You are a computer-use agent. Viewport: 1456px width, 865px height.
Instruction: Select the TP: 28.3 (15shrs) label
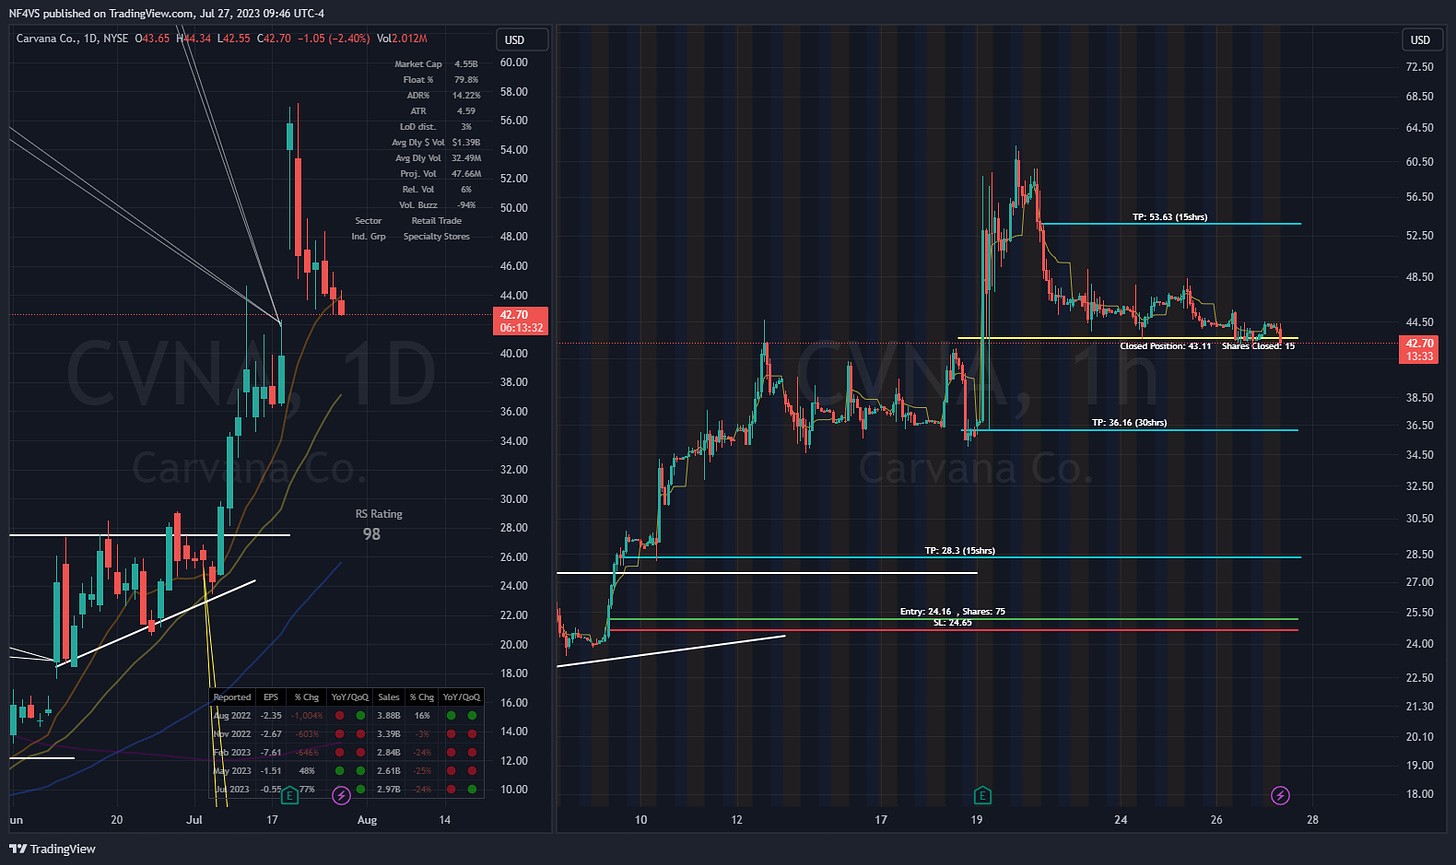(960, 550)
